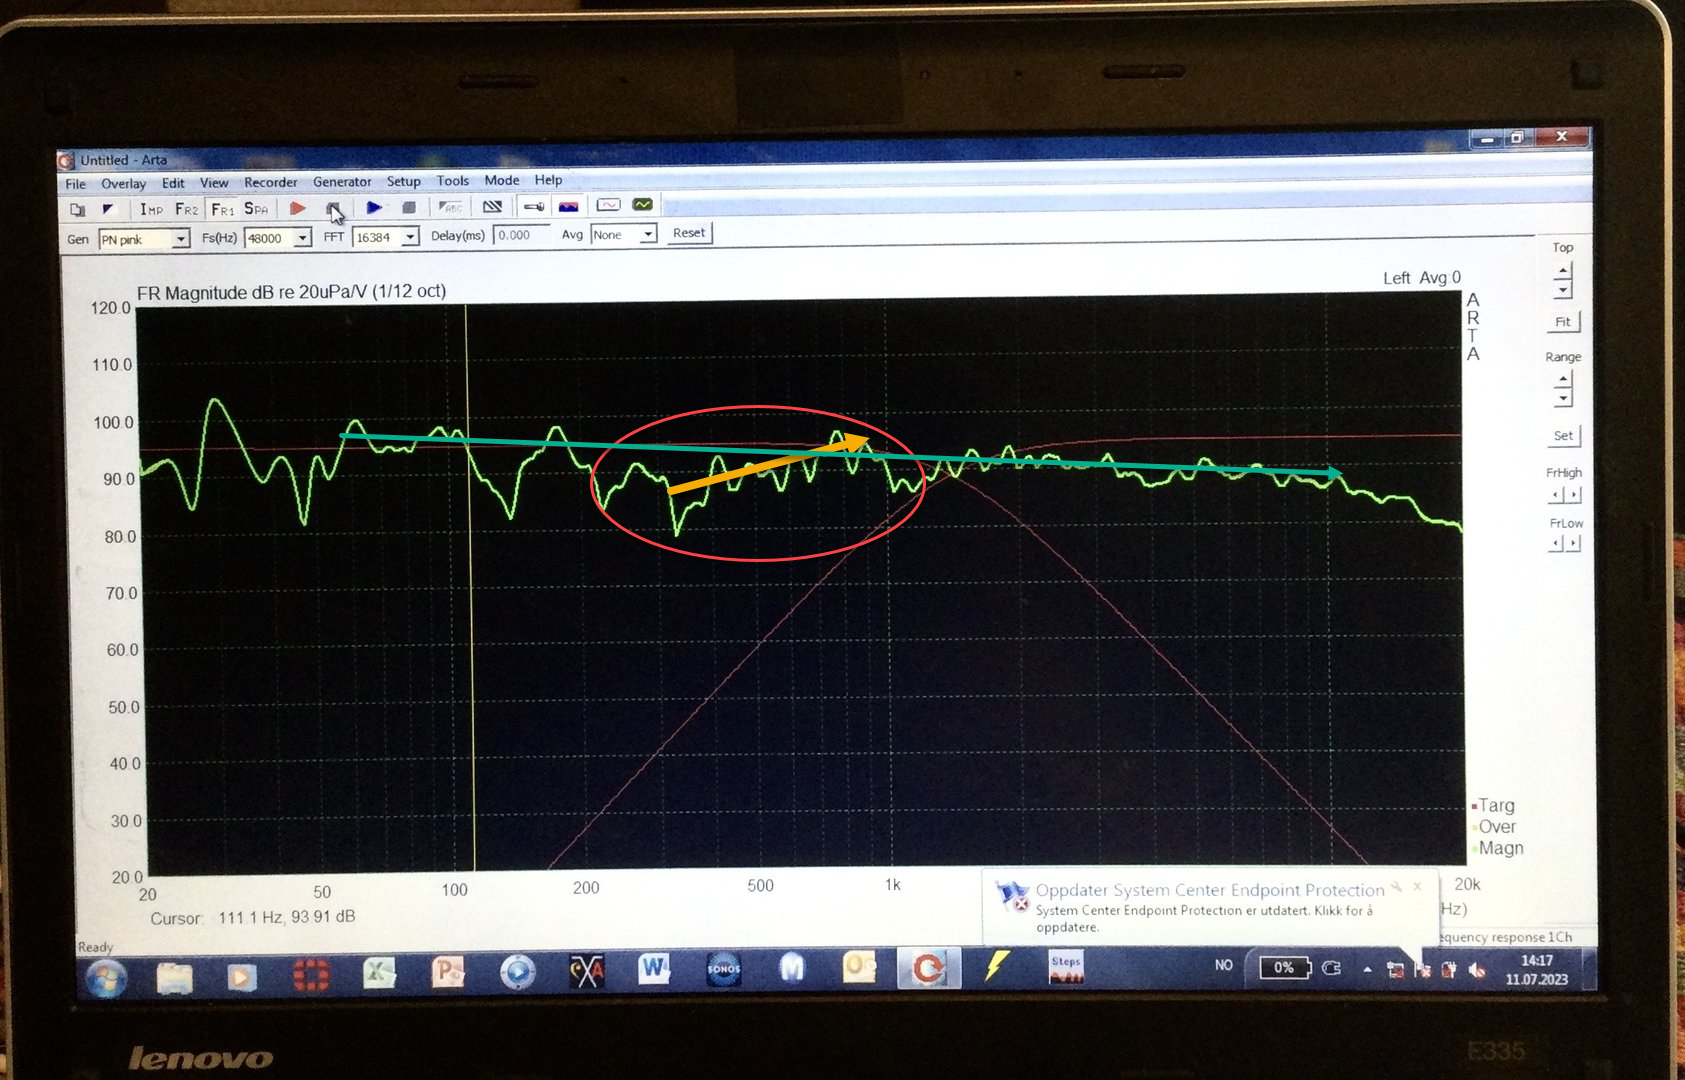Start recording with the red play button

tap(298, 208)
